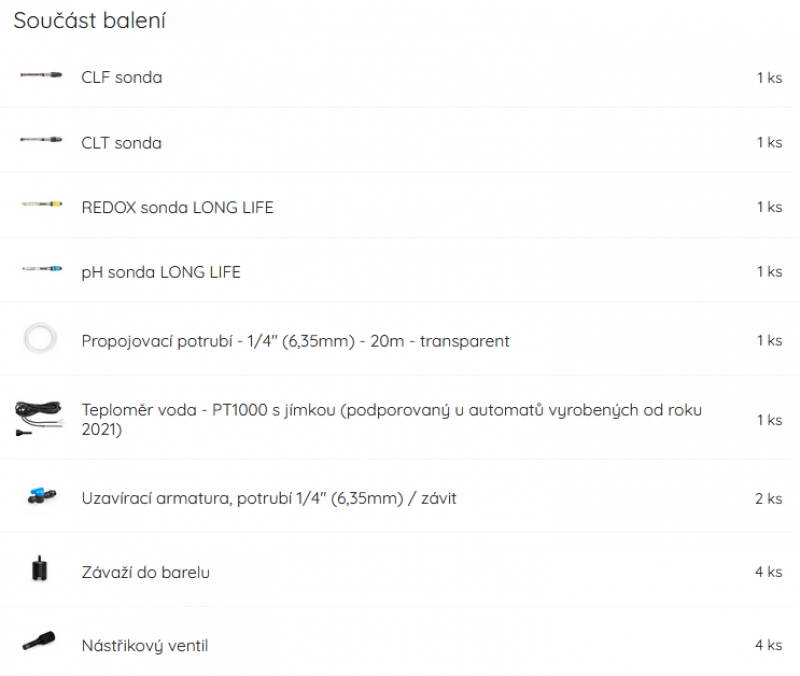The image size is (800, 676).
Task: Click the blue pH sonda thumbnail
Action: pos(41,269)
